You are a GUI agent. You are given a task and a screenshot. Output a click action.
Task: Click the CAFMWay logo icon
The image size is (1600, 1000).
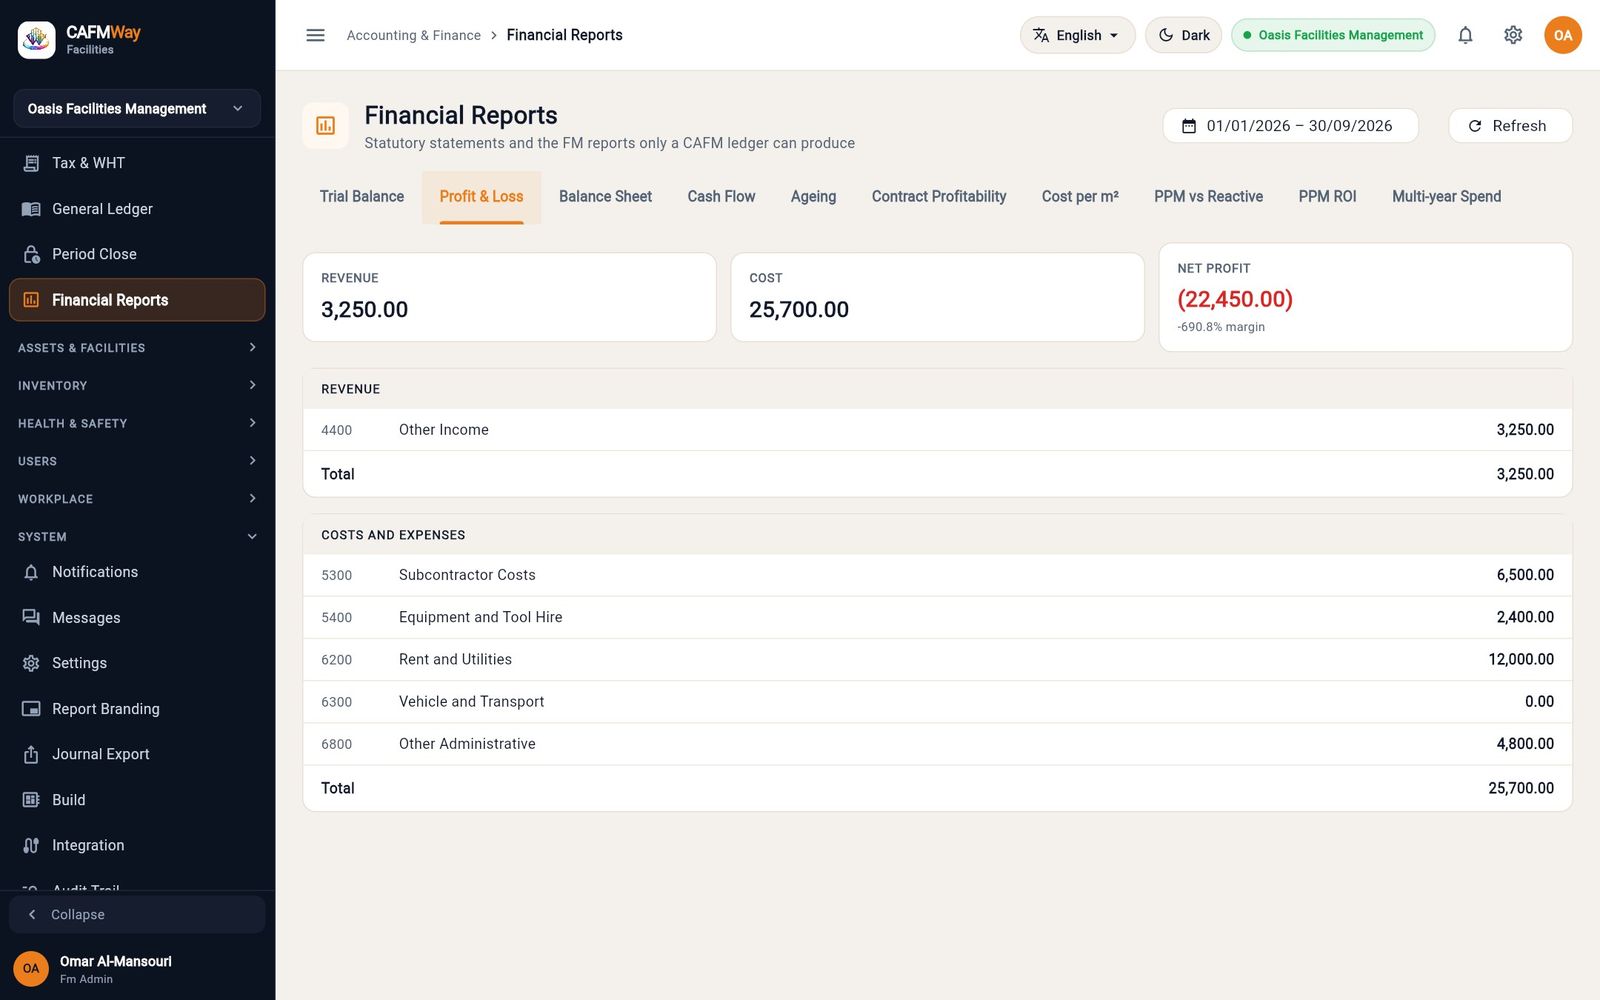click(x=37, y=40)
